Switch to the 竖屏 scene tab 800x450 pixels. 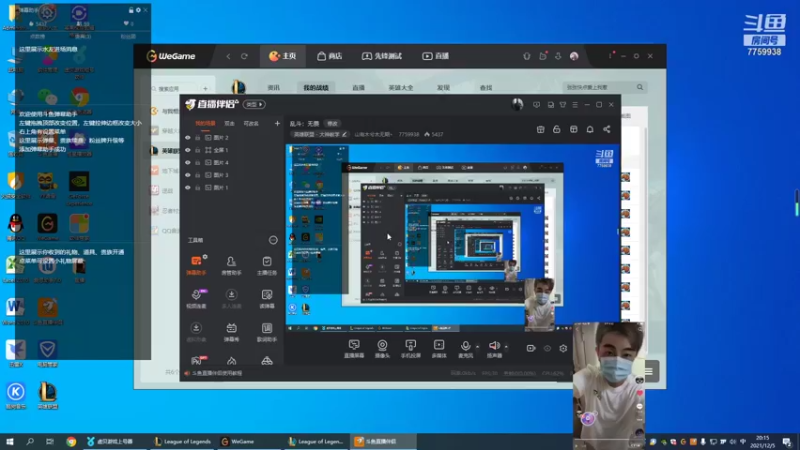click(230, 123)
